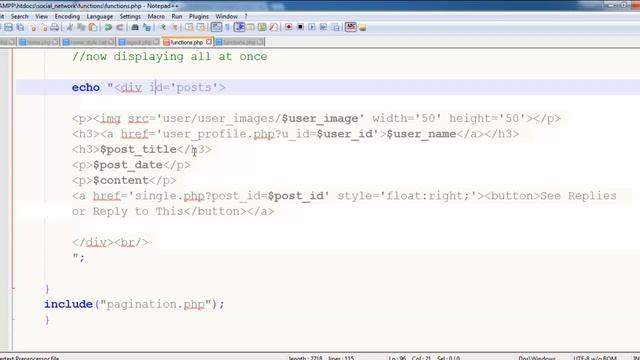Open the Replace dialog icon

(147, 27)
